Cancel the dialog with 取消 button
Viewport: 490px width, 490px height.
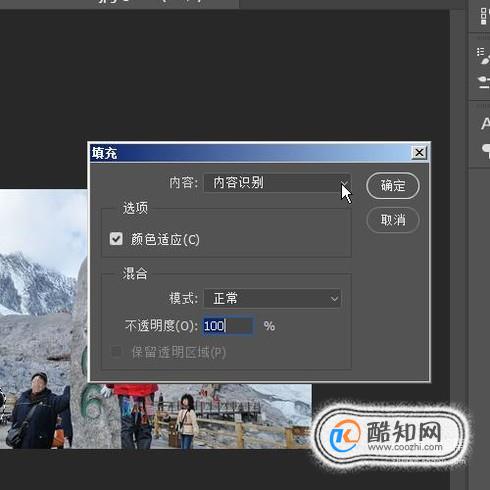393,220
